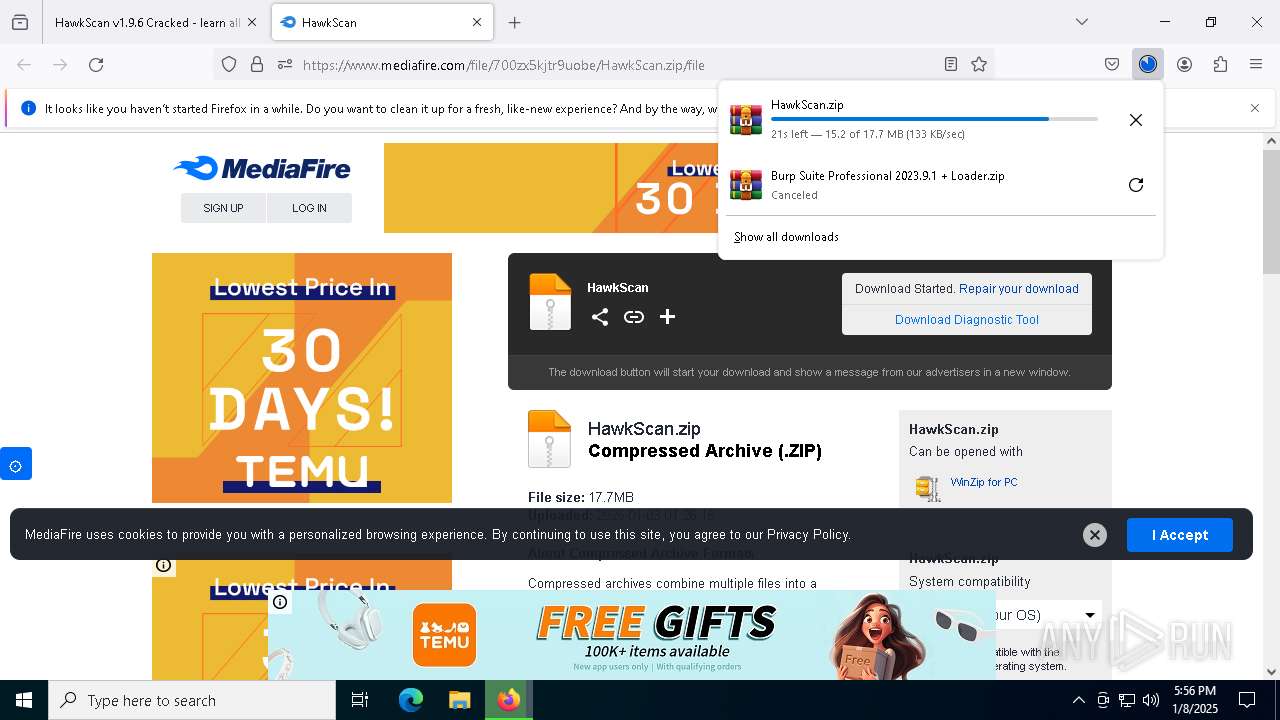This screenshot has height=720, width=1280.
Task: Close the HawkScan MediaFire tab
Action: tap(477, 22)
